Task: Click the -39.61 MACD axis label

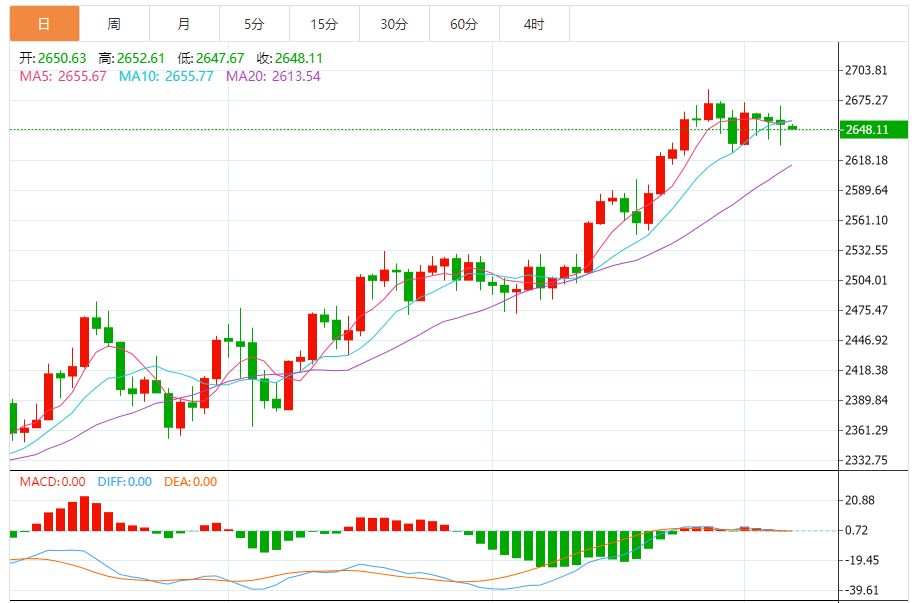Action: (862, 591)
